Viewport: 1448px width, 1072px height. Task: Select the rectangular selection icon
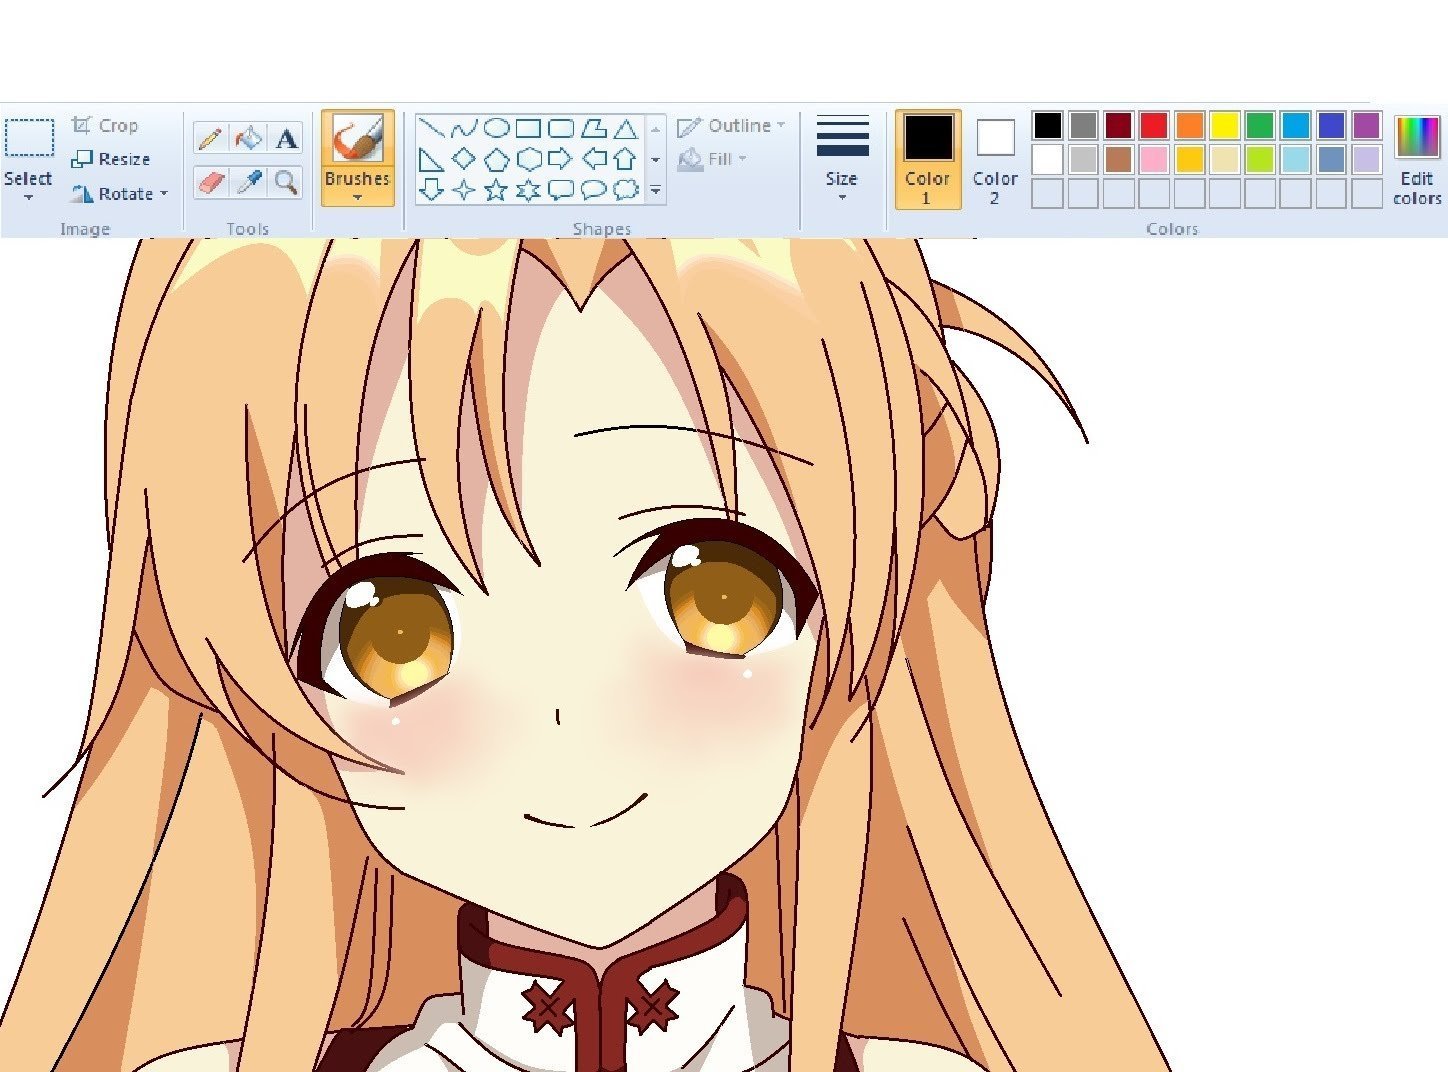tap(29, 138)
